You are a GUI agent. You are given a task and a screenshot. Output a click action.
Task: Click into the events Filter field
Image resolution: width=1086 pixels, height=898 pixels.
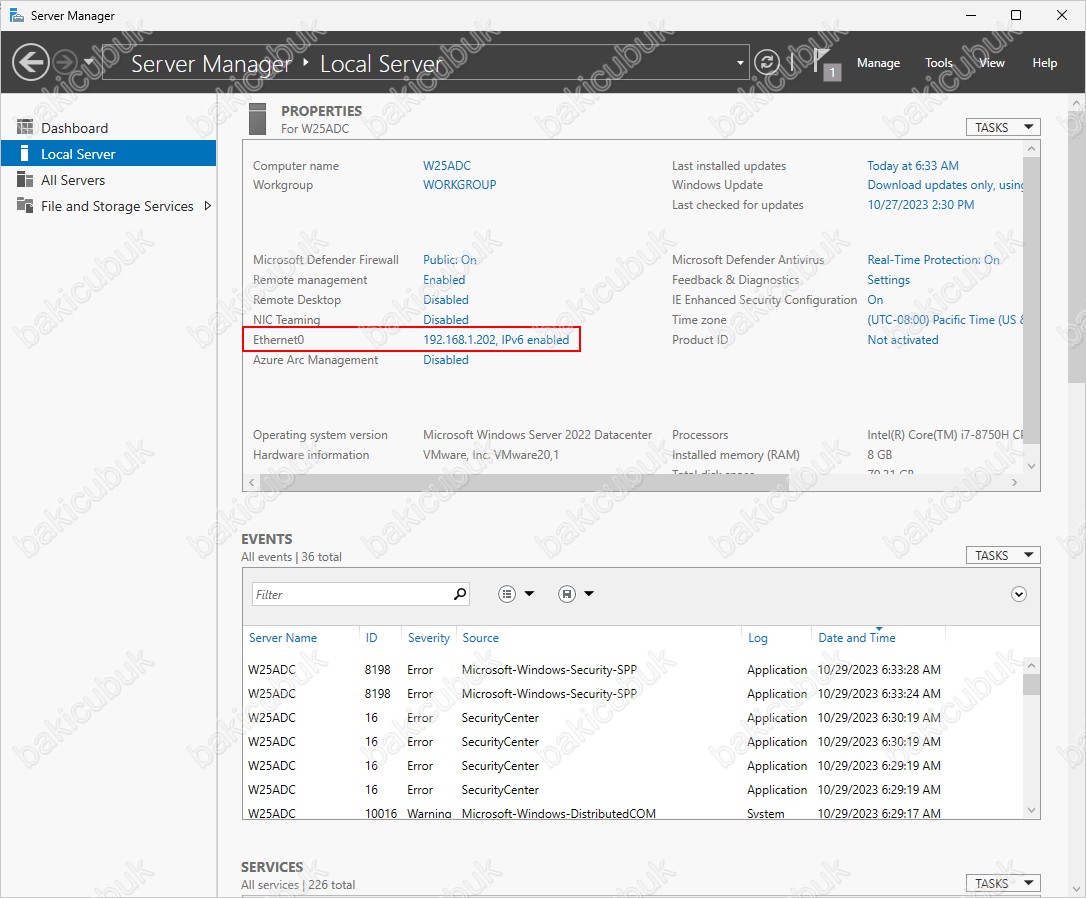(x=352, y=594)
